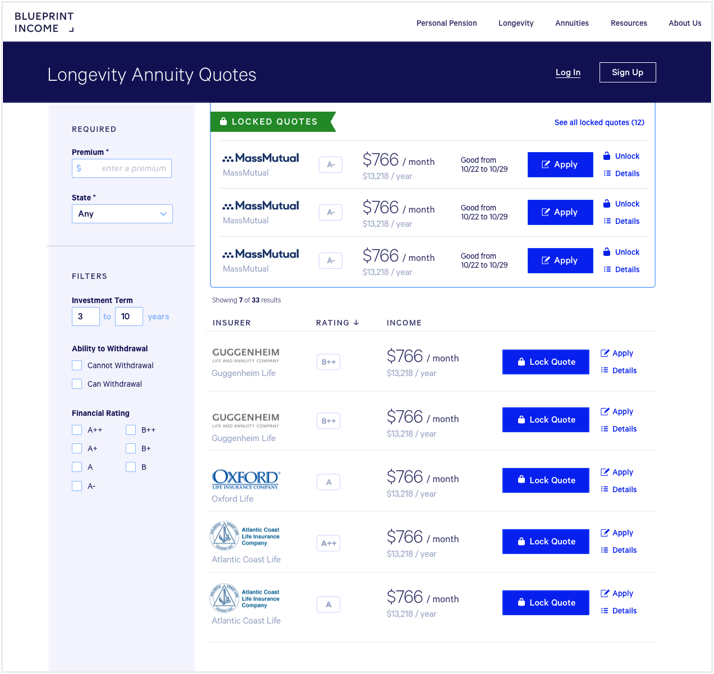This screenshot has width=714, height=674.
Task: Open Details for Atlantic Coast A++ quote
Action: tap(618, 550)
